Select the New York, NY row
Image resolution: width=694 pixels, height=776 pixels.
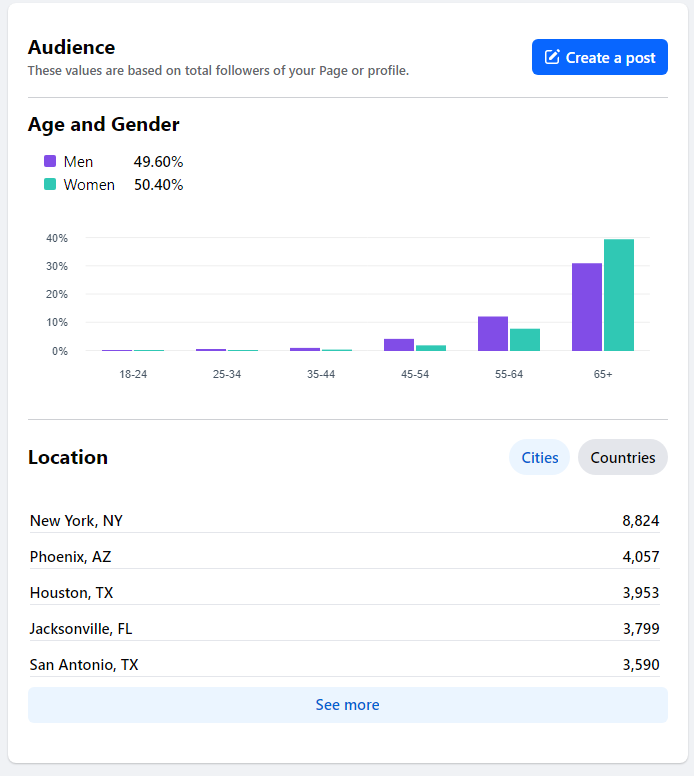pos(344,521)
